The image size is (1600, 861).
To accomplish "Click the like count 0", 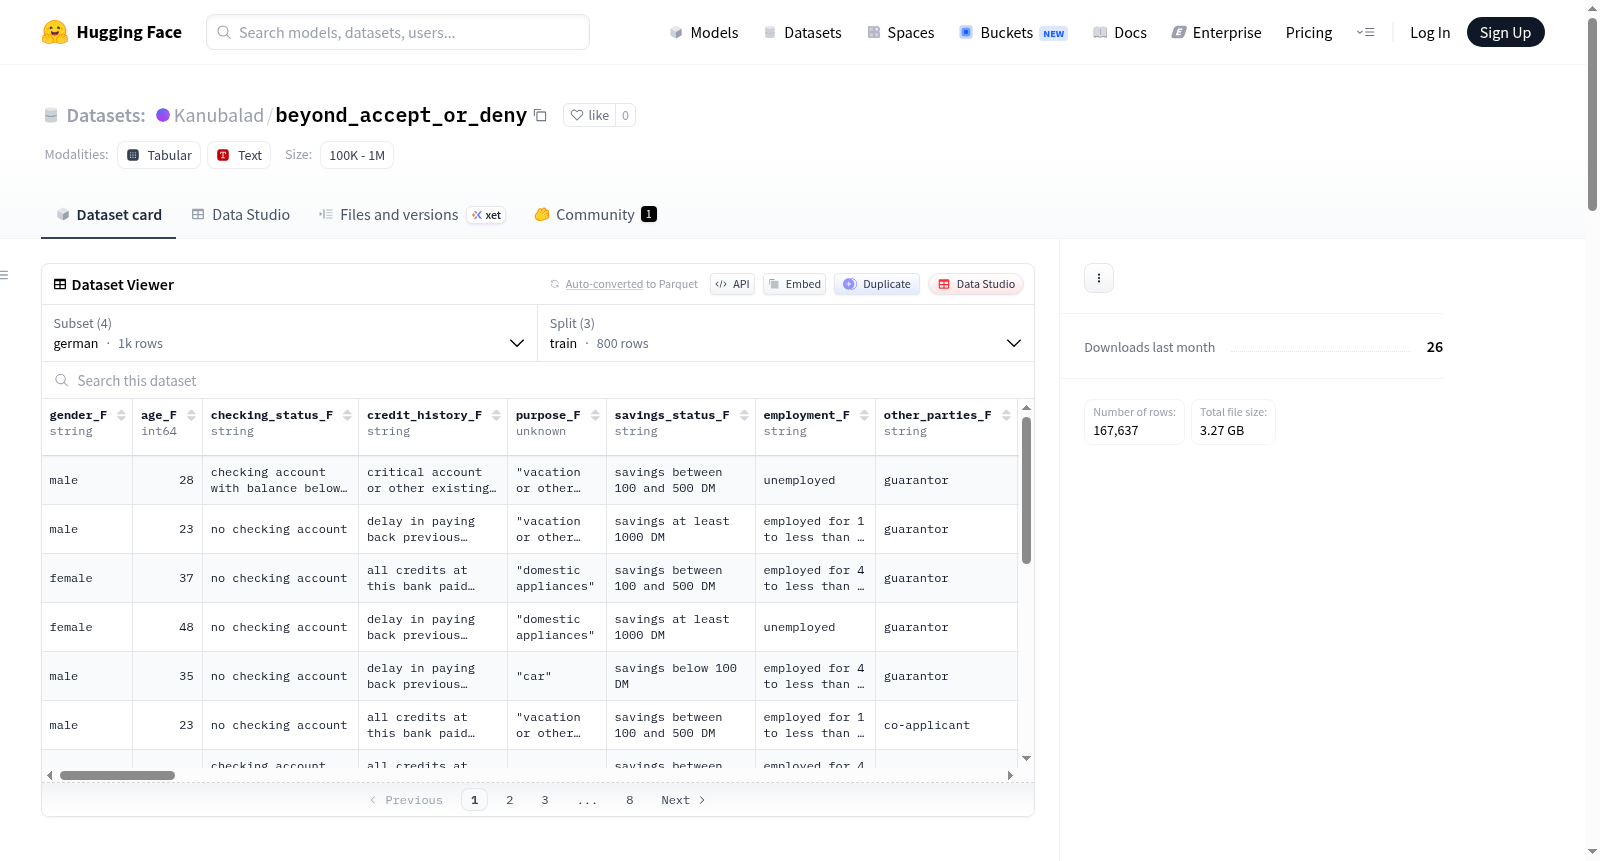I will pyautogui.click(x=626, y=115).
